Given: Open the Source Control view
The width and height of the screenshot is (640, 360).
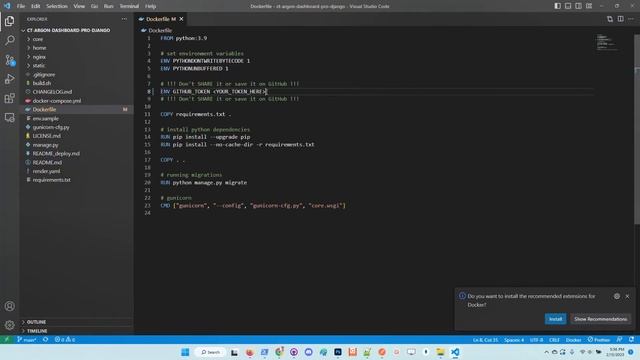Looking at the screenshot, I should pos(9,60).
